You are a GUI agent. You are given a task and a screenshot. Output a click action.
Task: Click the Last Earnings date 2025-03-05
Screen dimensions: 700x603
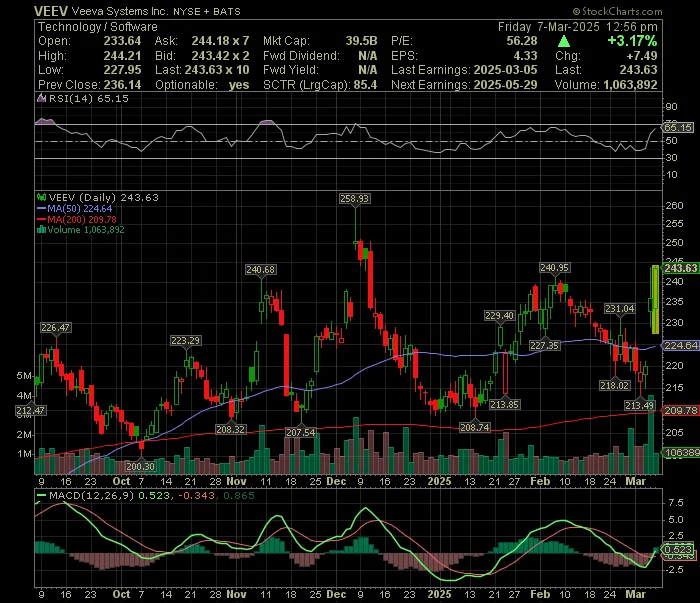coord(505,70)
